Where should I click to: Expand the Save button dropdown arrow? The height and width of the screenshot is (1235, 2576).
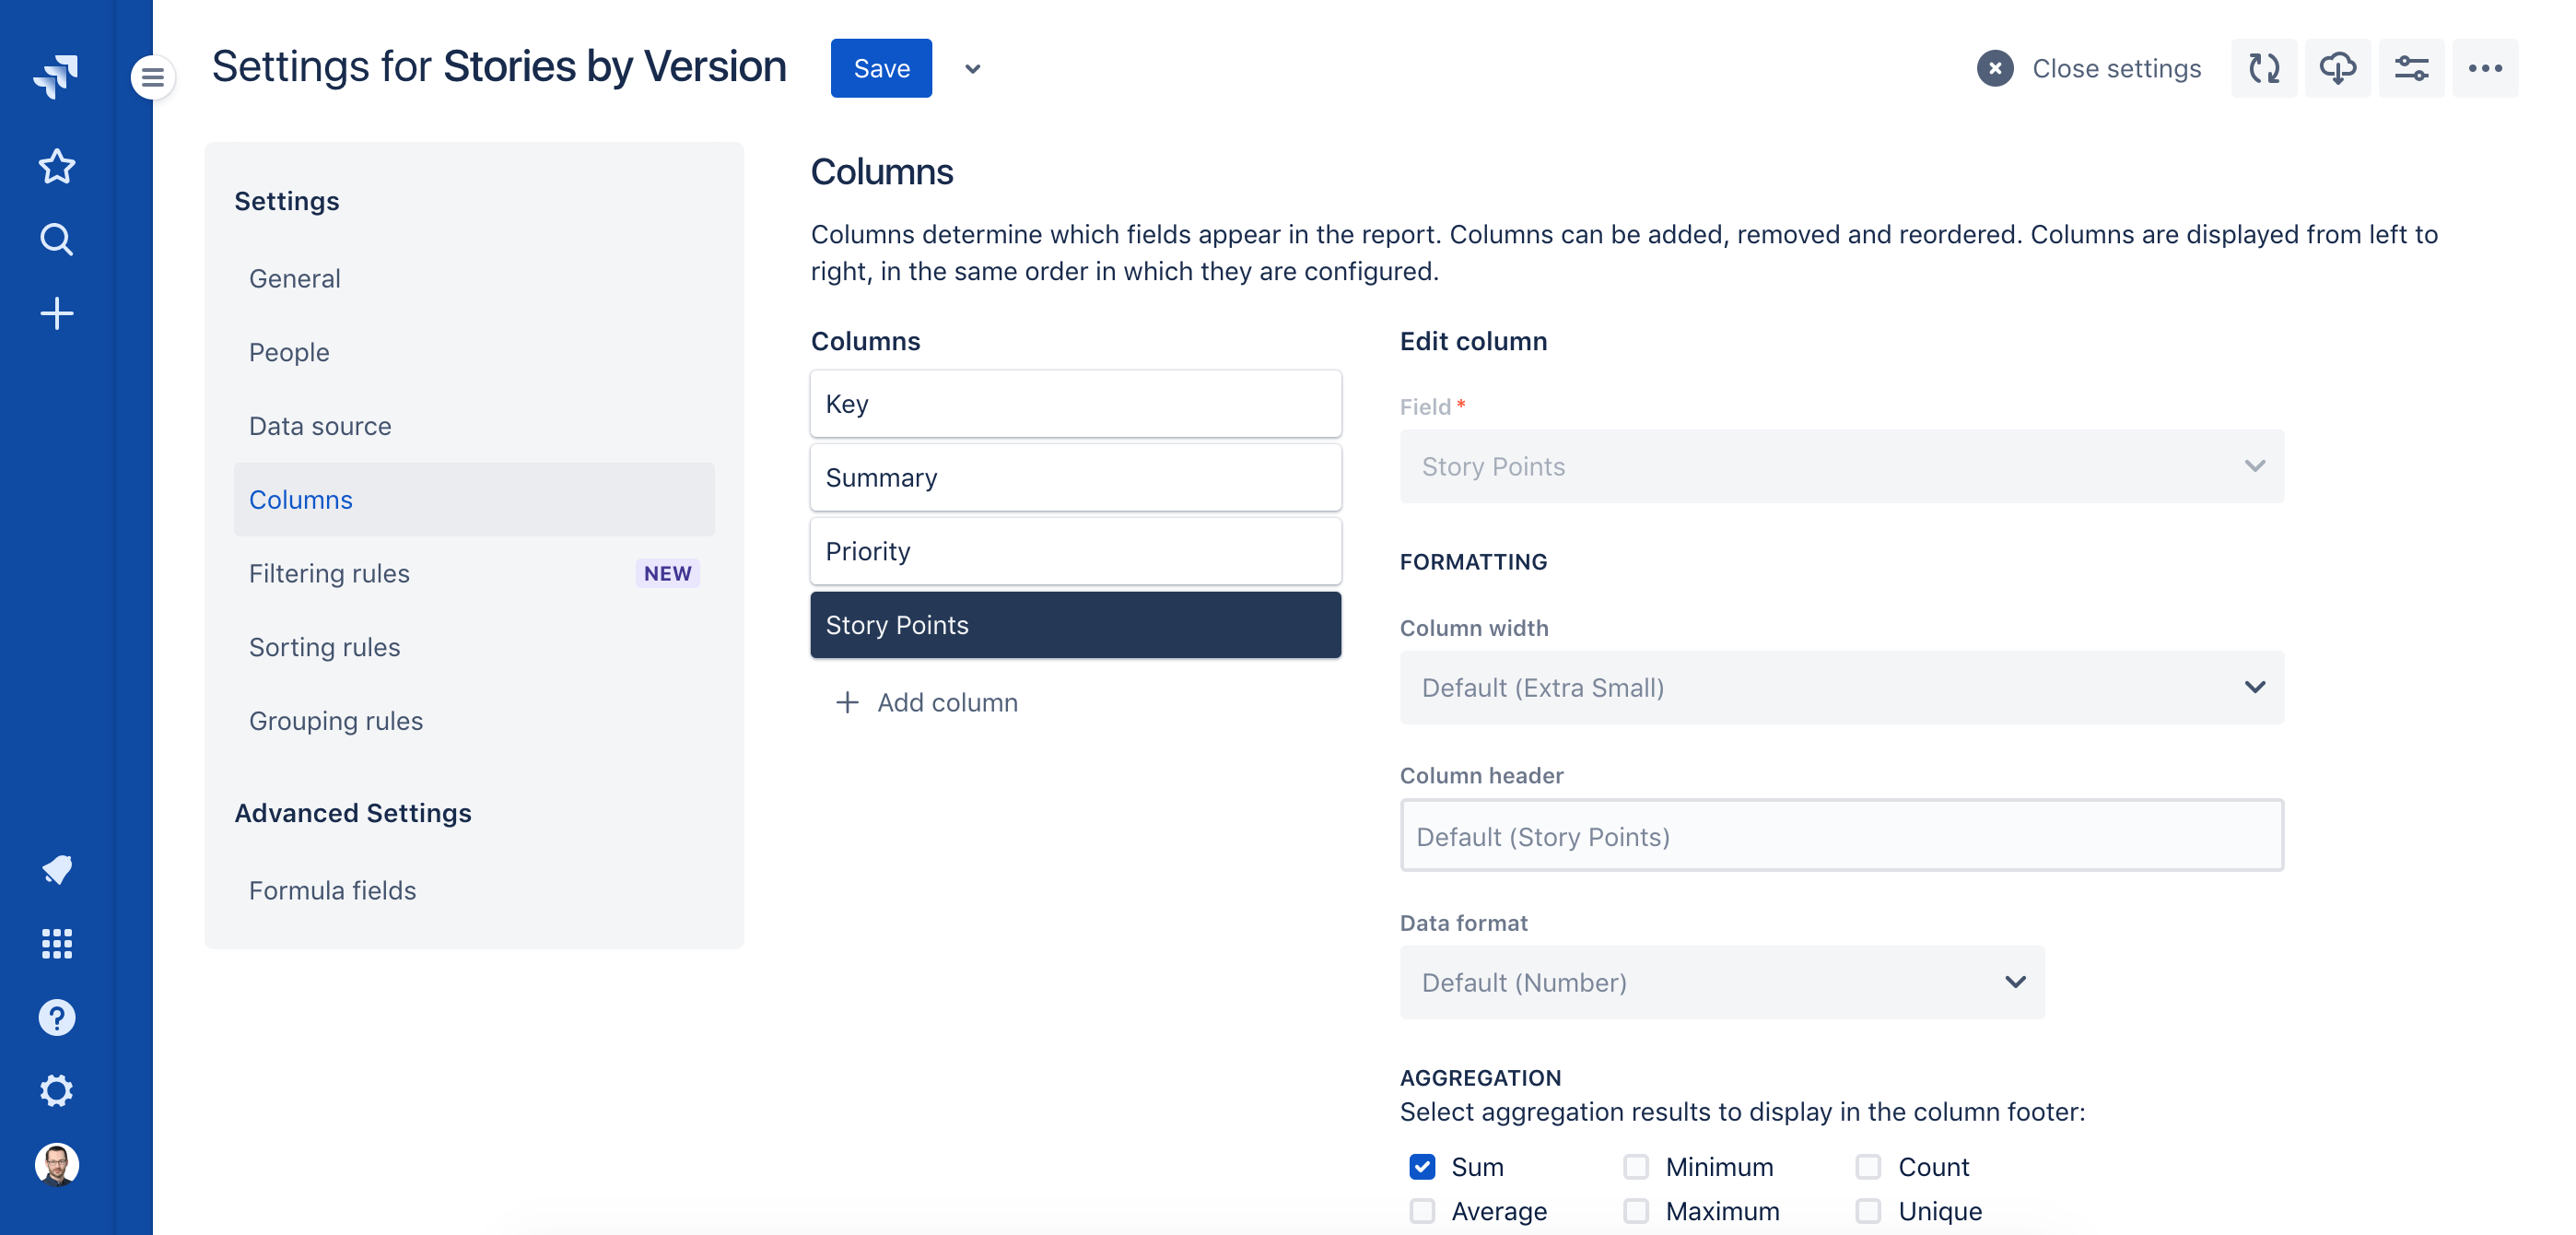(972, 69)
